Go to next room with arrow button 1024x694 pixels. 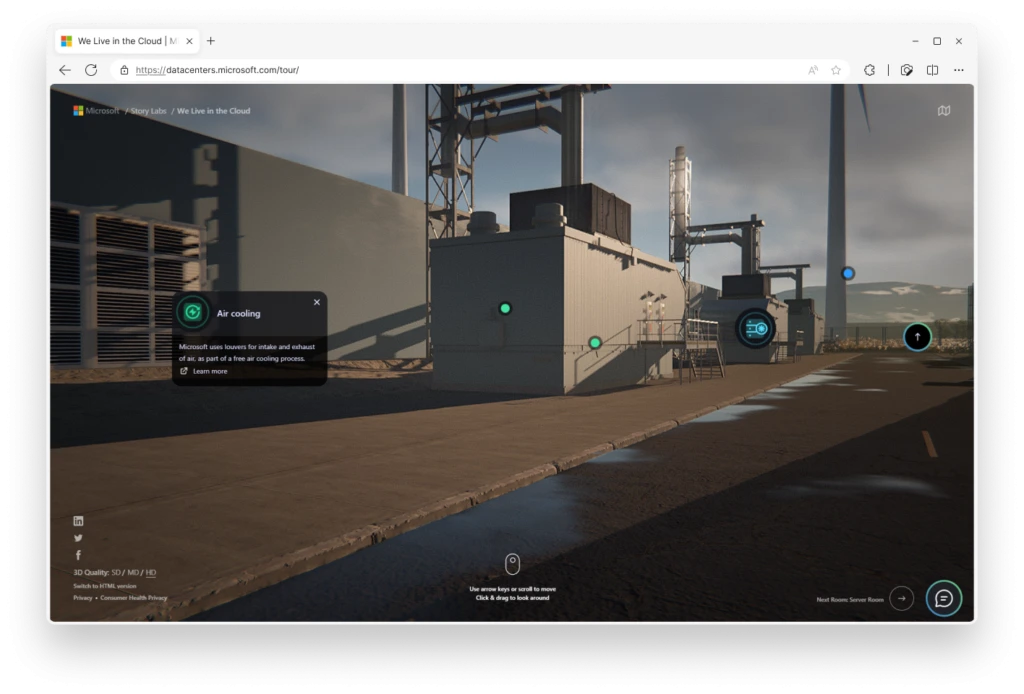(901, 598)
